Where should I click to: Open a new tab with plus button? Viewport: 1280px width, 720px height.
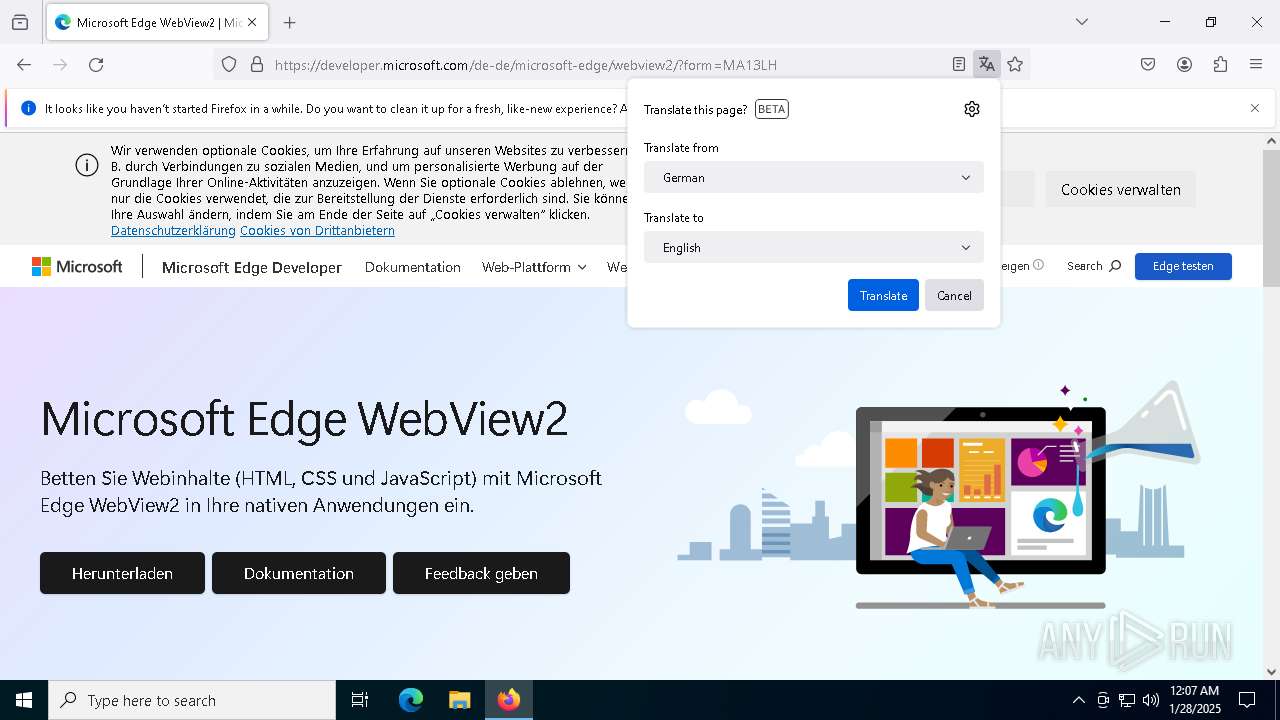[x=290, y=22]
